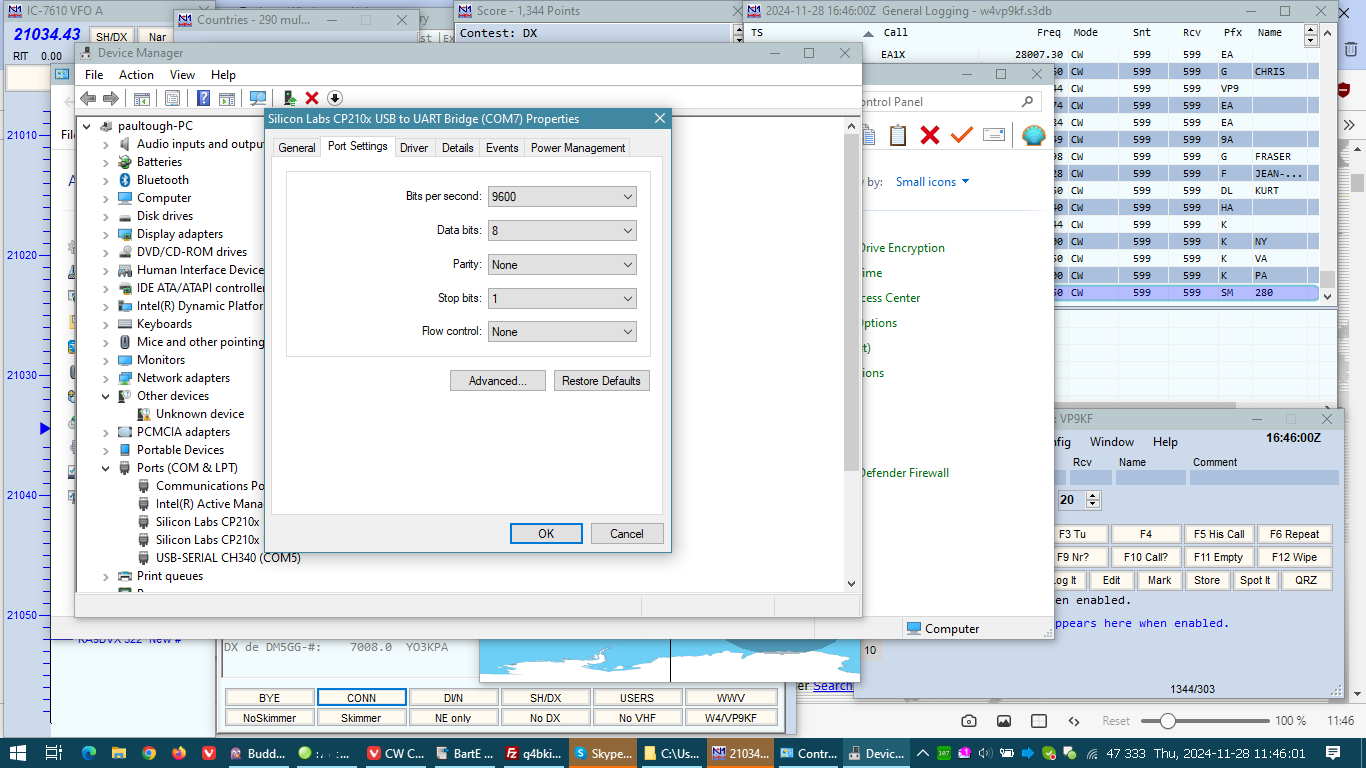
Task: Click Skimmer button in telnet window
Action: coord(361,718)
